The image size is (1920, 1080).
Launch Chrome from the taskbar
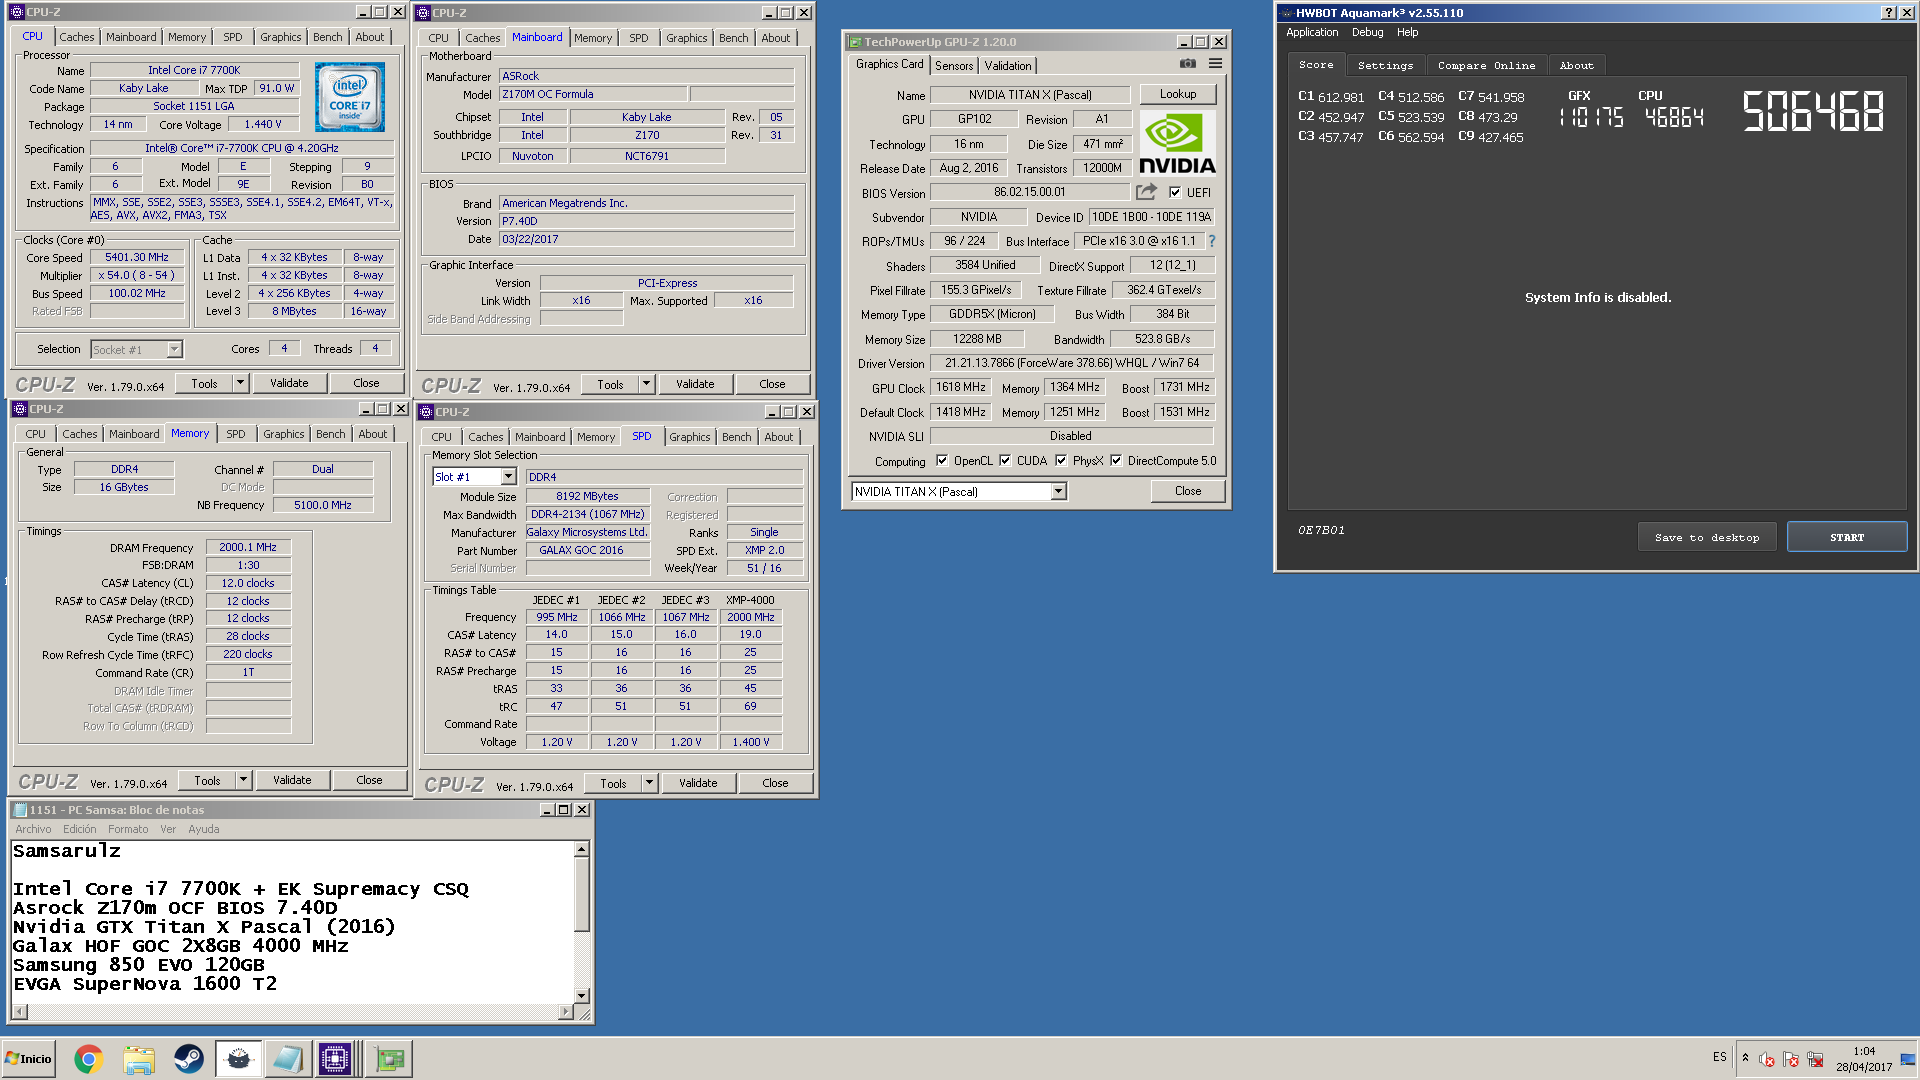coord(88,1059)
